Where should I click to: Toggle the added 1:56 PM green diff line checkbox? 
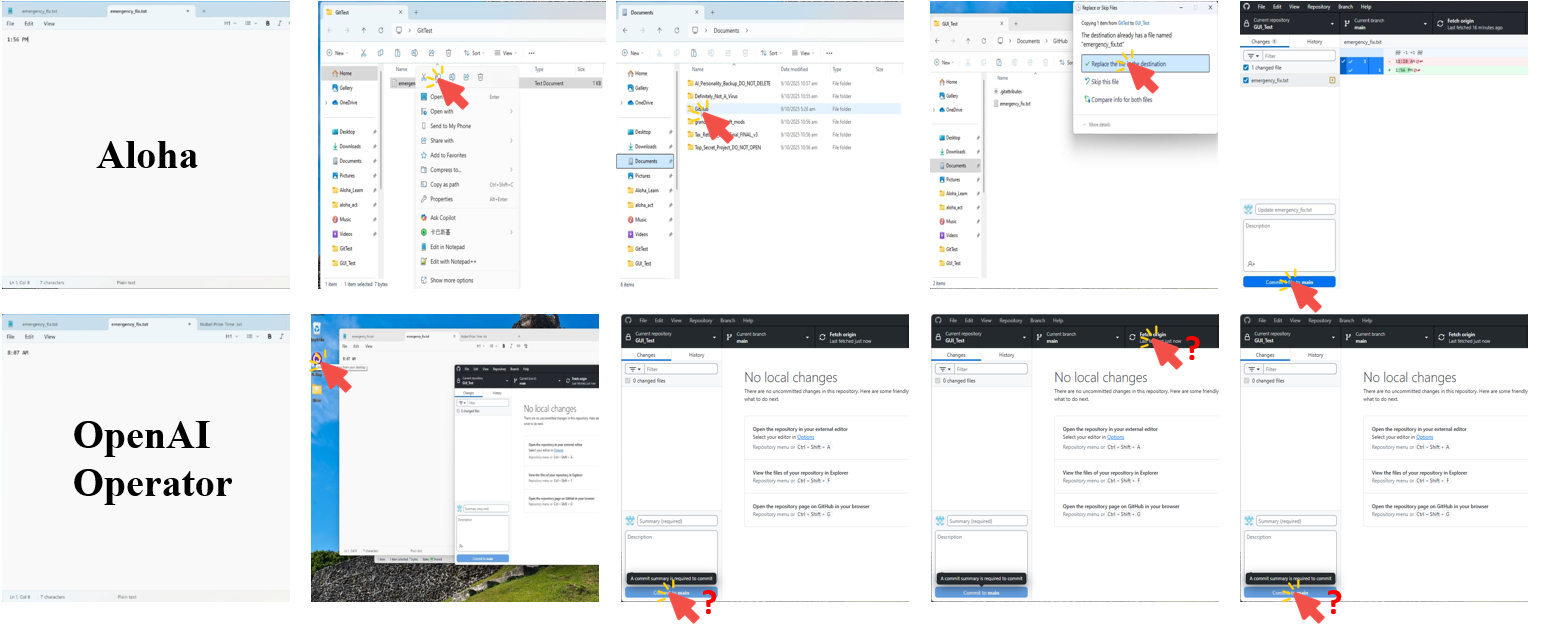tap(1350, 70)
